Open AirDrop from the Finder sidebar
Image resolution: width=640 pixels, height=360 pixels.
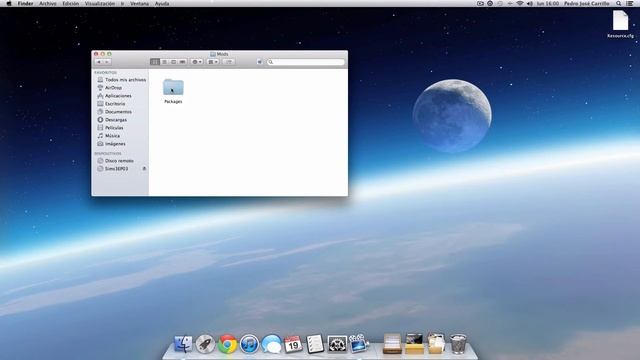(x=109, y=88)
